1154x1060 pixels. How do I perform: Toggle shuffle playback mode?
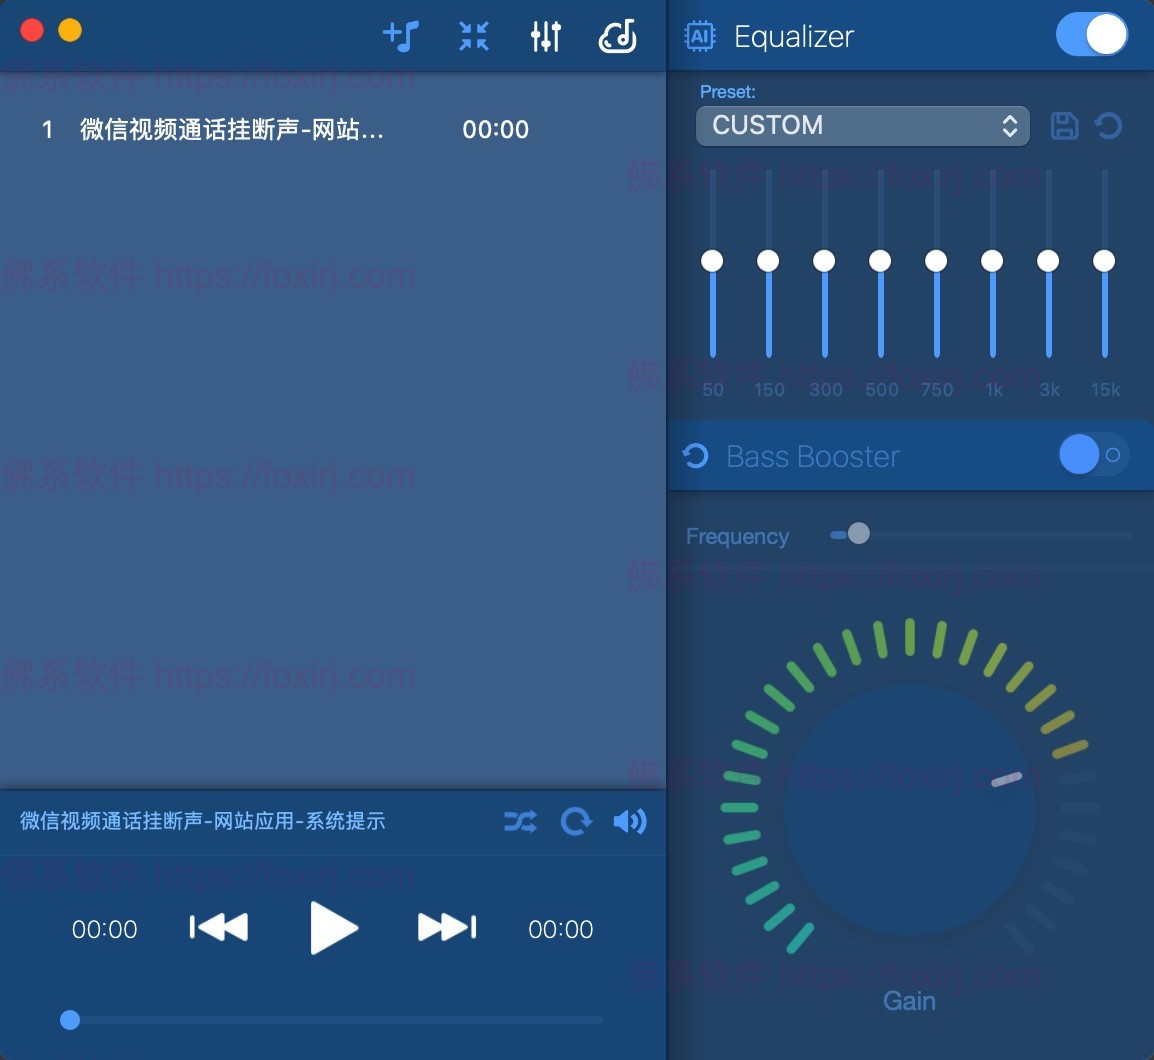519,821
